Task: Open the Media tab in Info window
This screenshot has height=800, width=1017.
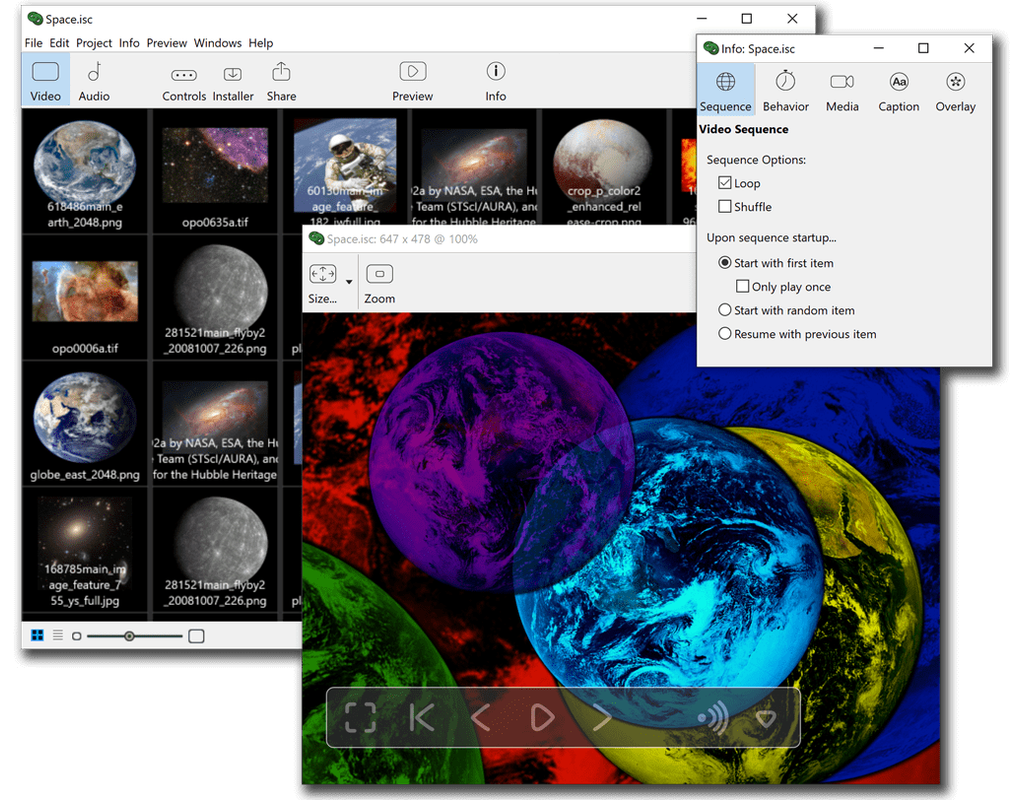Action: pos(842,91)
